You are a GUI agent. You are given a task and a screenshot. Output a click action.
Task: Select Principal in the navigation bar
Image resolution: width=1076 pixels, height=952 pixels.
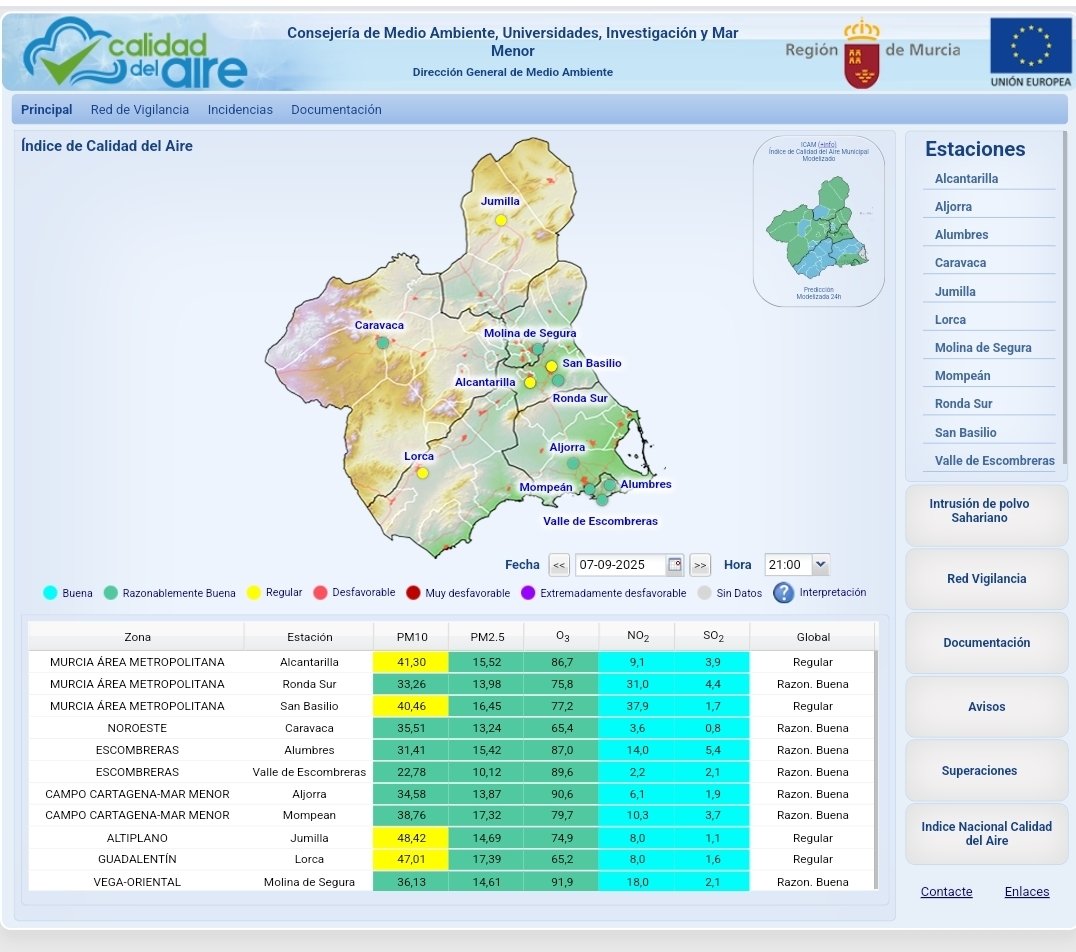[46, 110]
